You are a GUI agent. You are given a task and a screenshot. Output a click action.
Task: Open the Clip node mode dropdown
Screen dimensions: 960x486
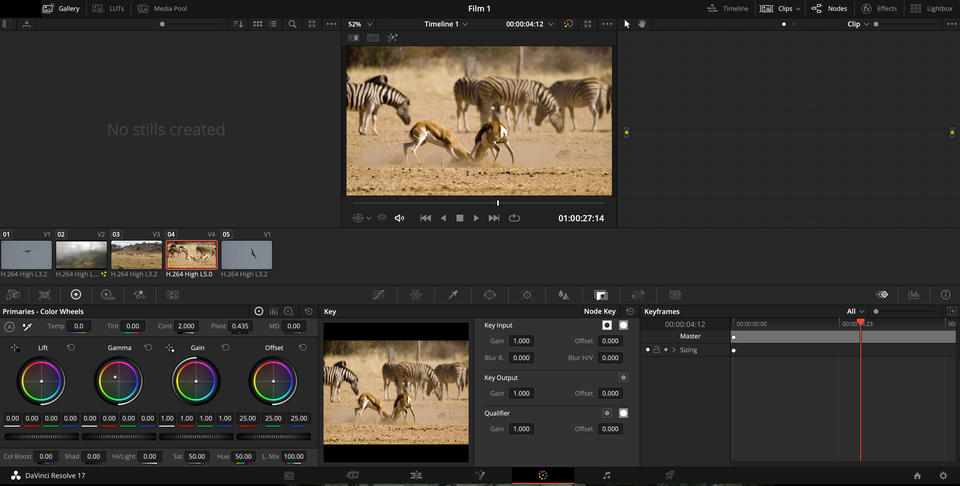[x=858, y=24]
